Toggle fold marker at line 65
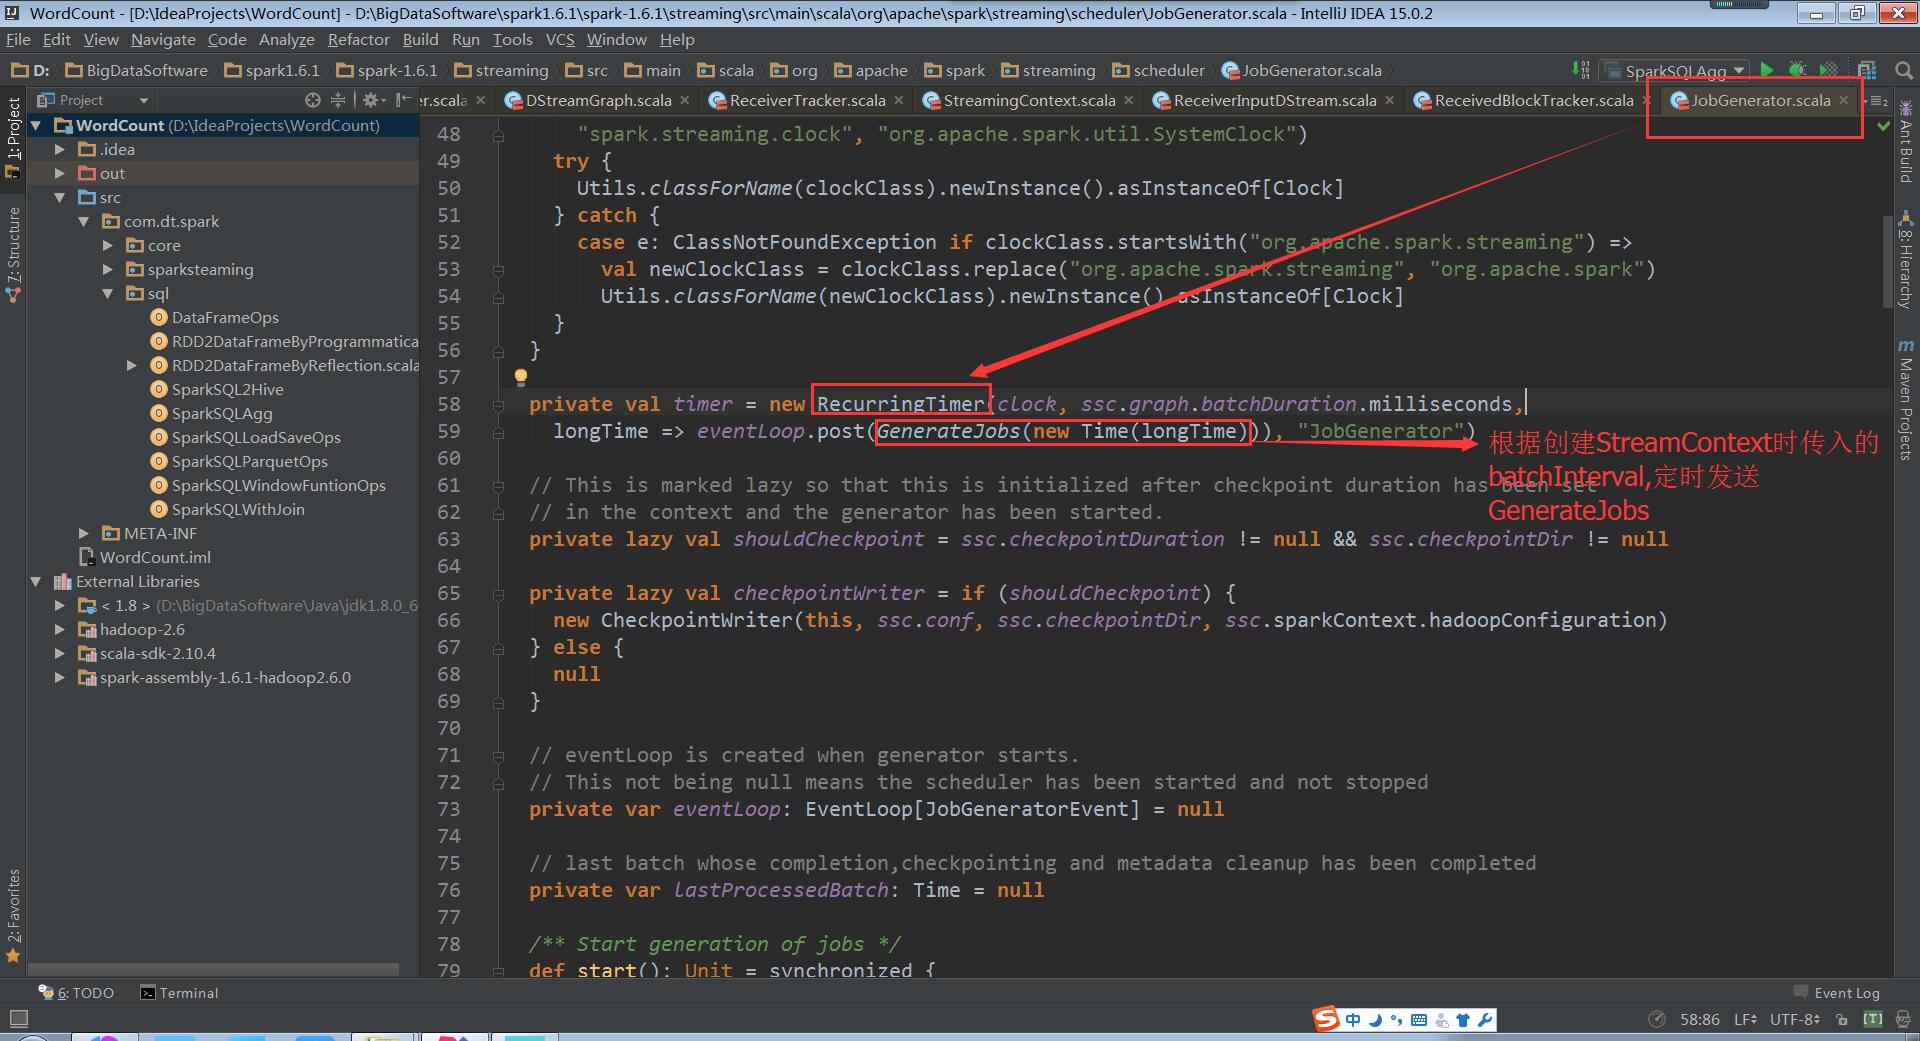This screenshot has height=1041, width=1920. point(498,593)
